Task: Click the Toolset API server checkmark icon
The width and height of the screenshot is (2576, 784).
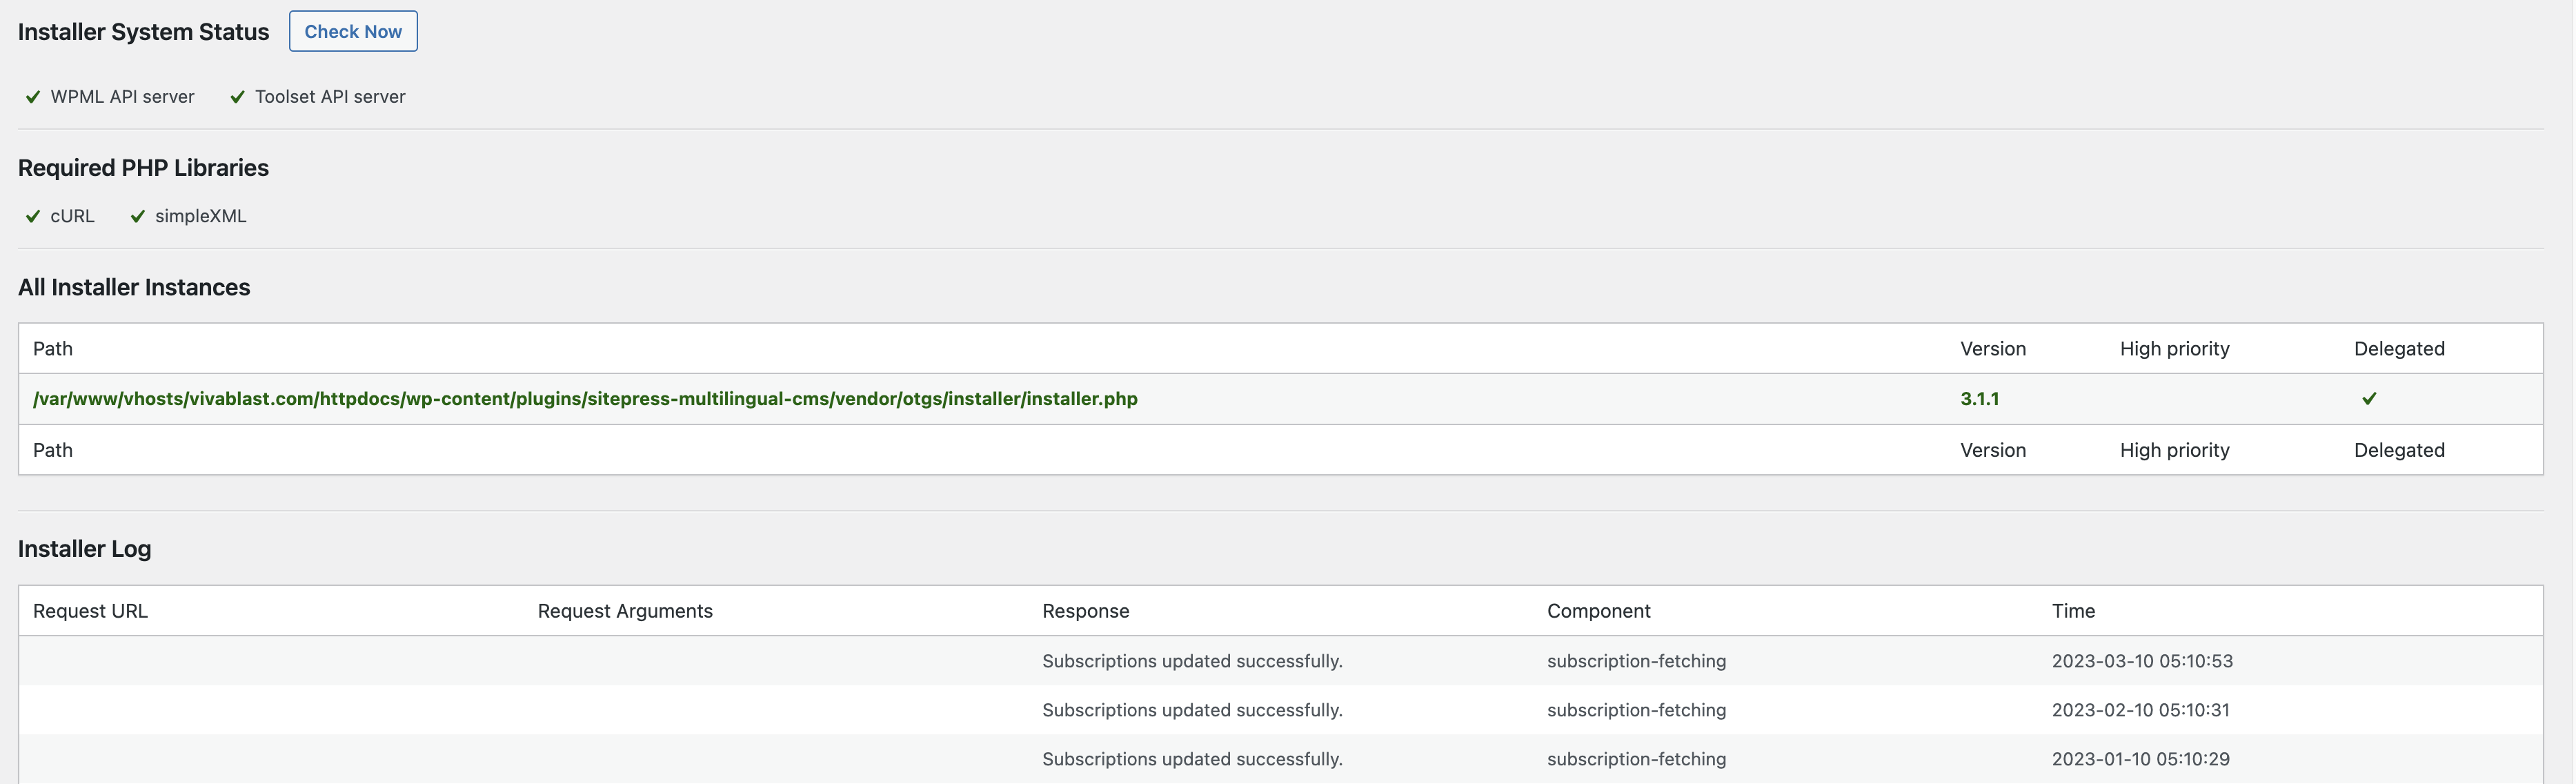Action: tap(237, 97)
